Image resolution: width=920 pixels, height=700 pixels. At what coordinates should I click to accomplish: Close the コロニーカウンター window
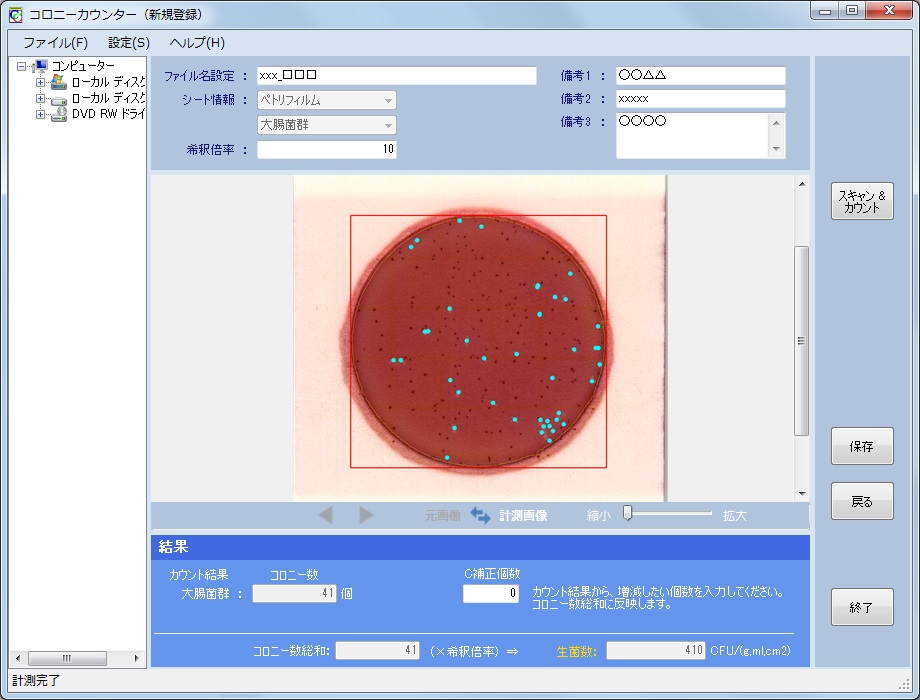(889, 11)
